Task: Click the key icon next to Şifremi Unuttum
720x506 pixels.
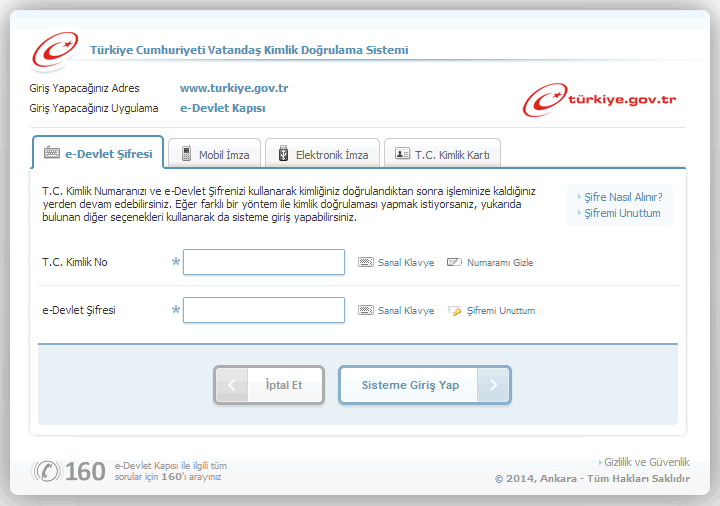Action: point(454,311)
